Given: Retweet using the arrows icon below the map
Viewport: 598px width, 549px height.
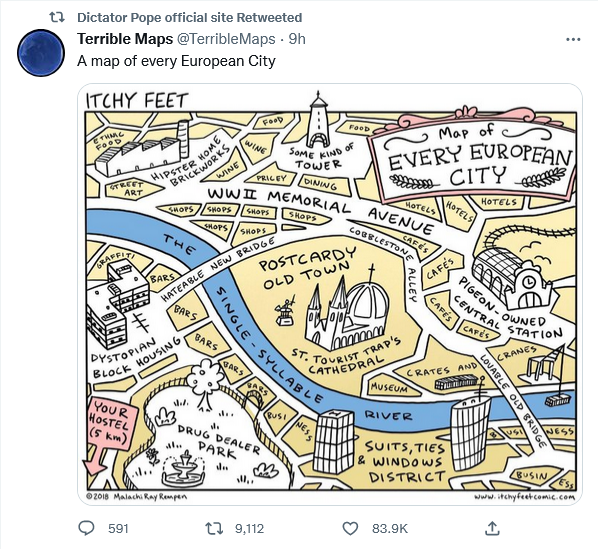Looking at the screenshot, I should tap(214, 528).
